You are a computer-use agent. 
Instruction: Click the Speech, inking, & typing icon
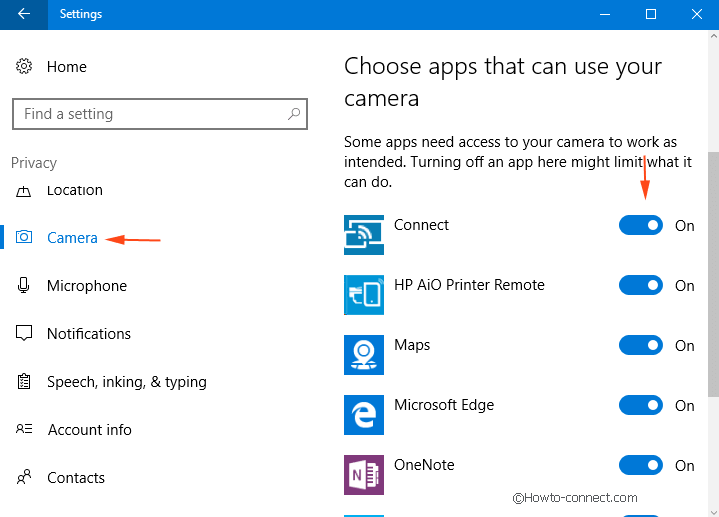click(24, 382)
